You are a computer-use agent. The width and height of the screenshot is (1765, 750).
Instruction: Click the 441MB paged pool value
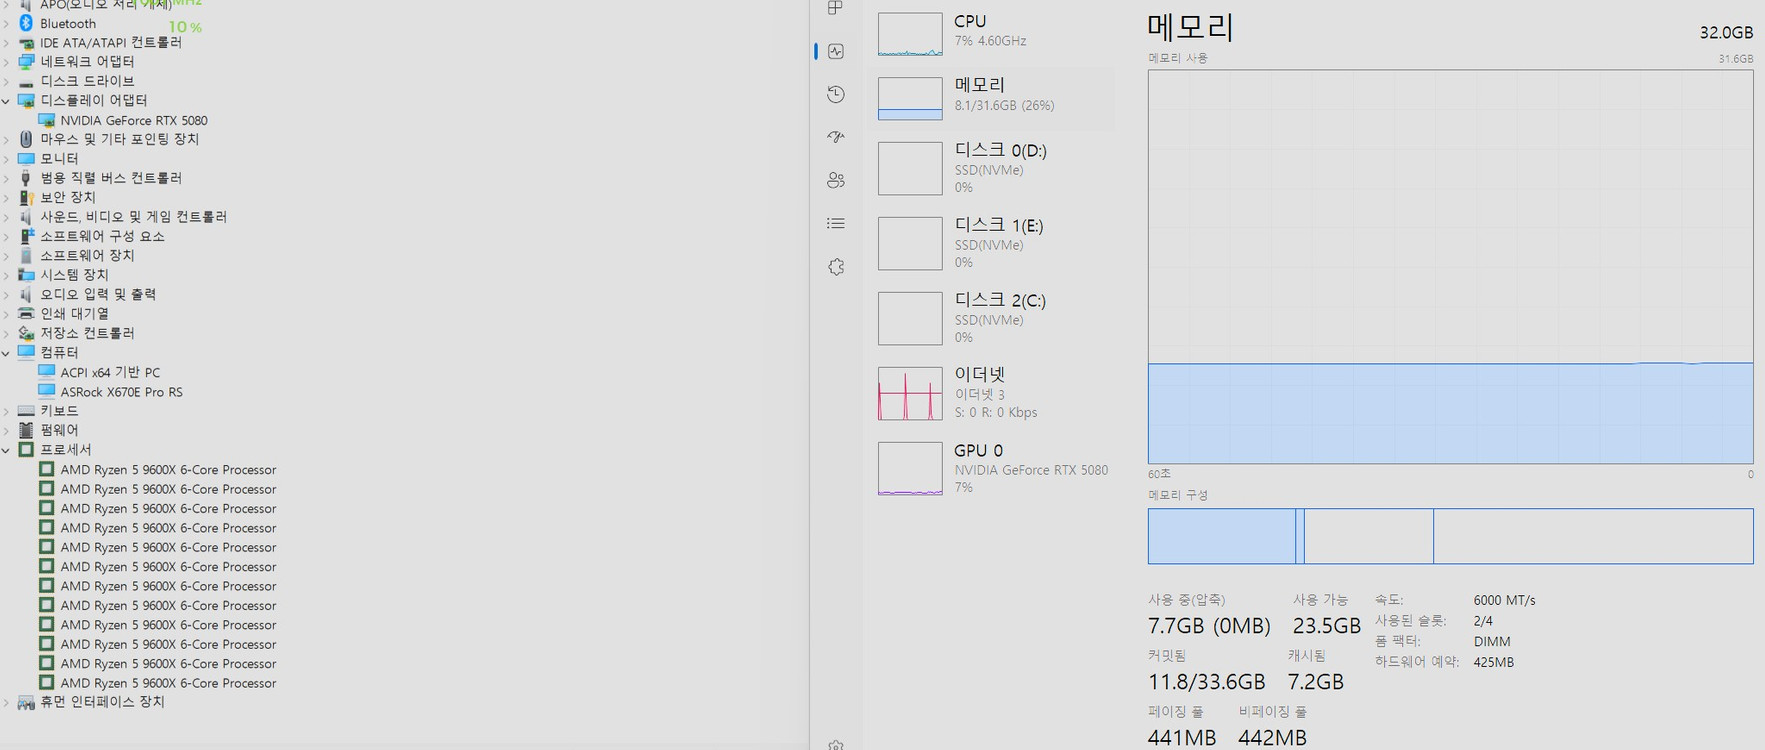coord(1182,738)
